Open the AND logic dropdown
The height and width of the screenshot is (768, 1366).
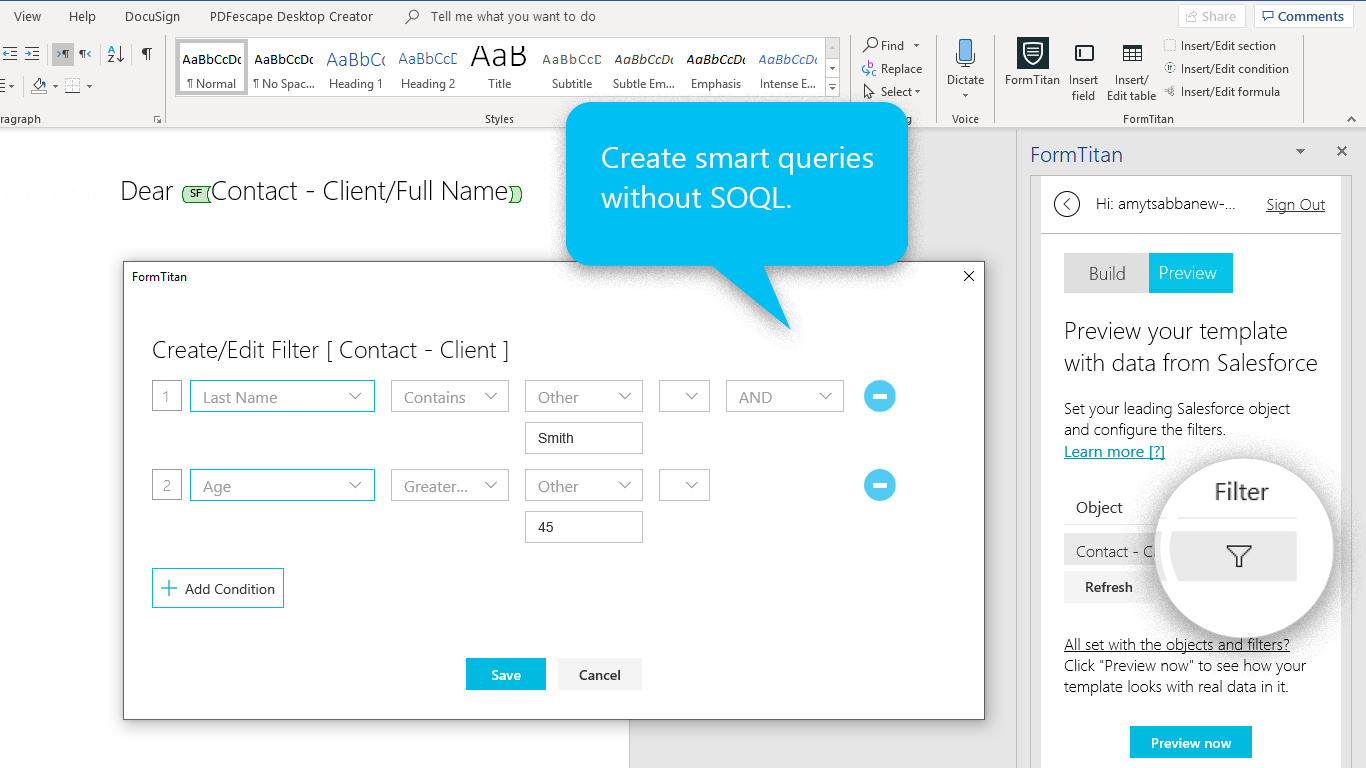point(785,397)
